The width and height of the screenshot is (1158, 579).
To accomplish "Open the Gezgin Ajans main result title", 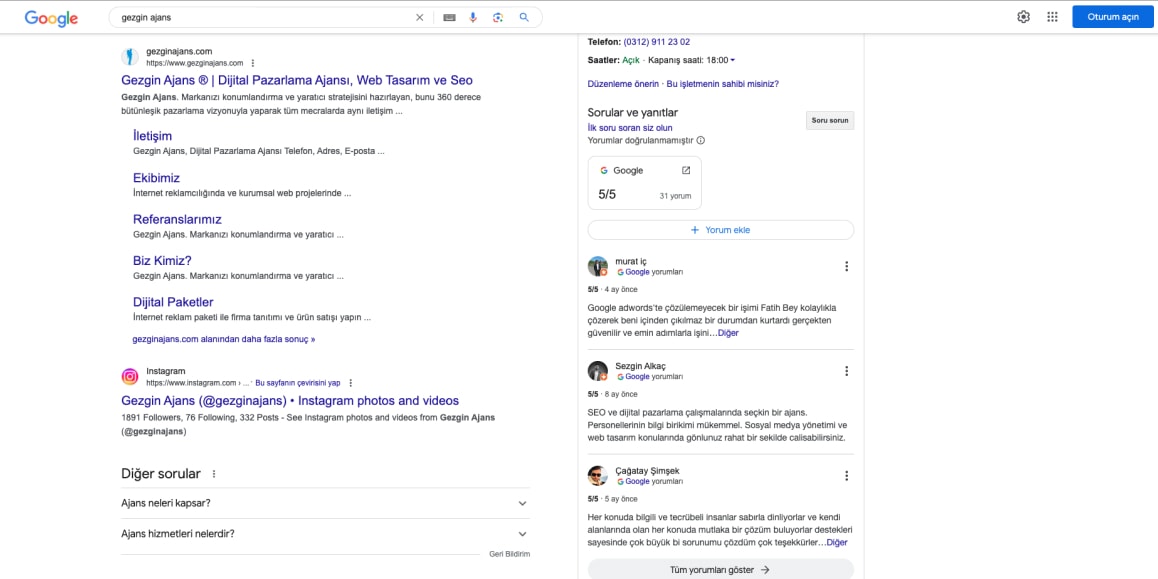I will point(297,80).
